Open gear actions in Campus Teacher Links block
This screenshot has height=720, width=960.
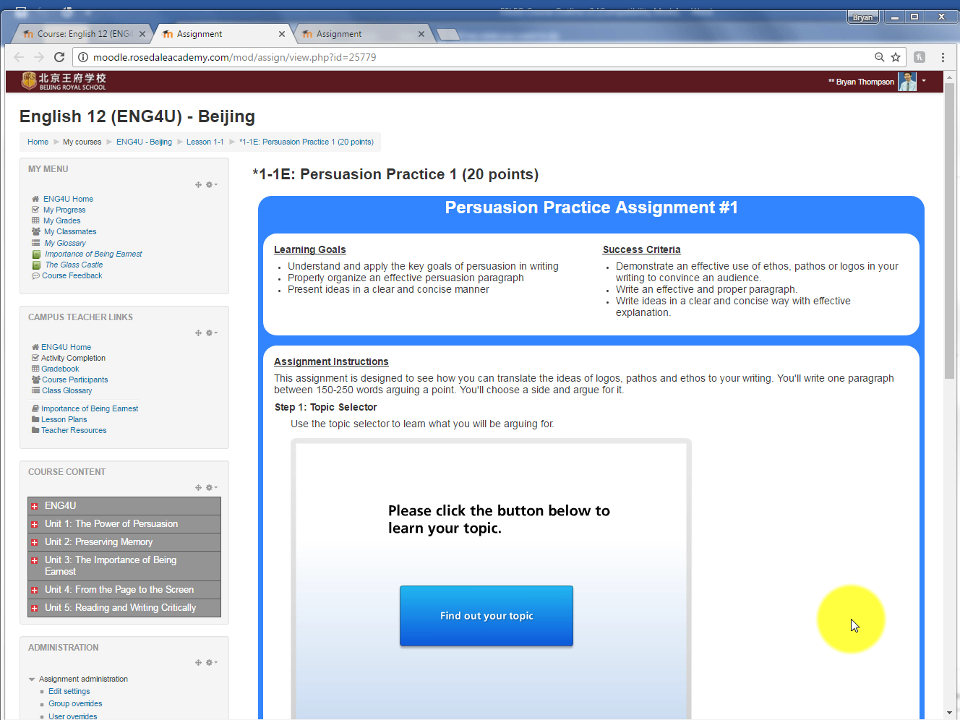pos(211,332)
